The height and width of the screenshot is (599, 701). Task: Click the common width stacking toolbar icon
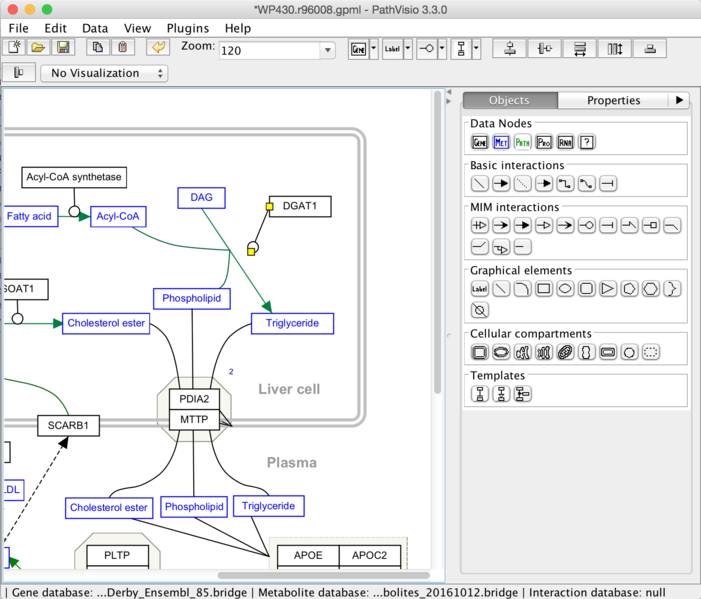pos(580,48)
